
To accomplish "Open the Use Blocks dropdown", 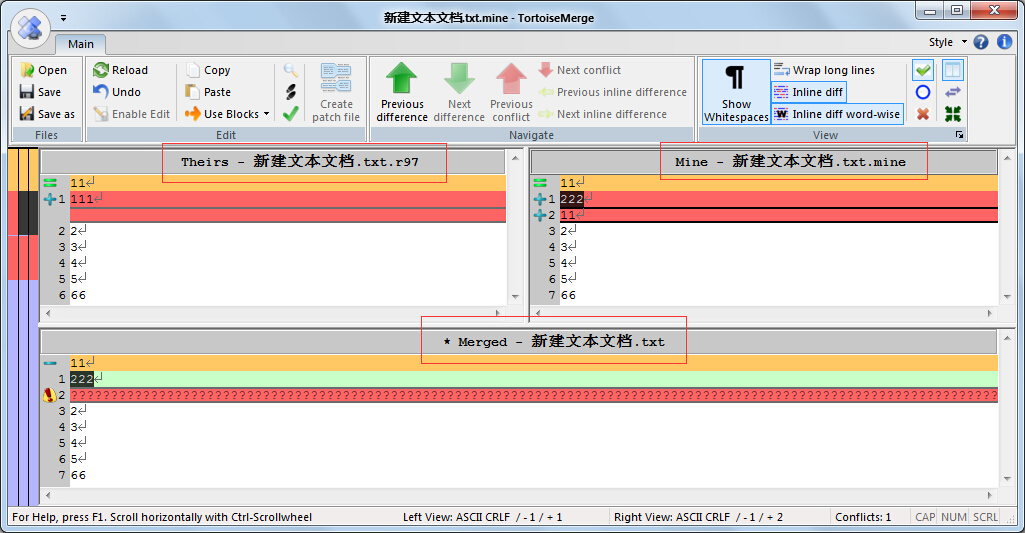I will click(x=227, y=114).
